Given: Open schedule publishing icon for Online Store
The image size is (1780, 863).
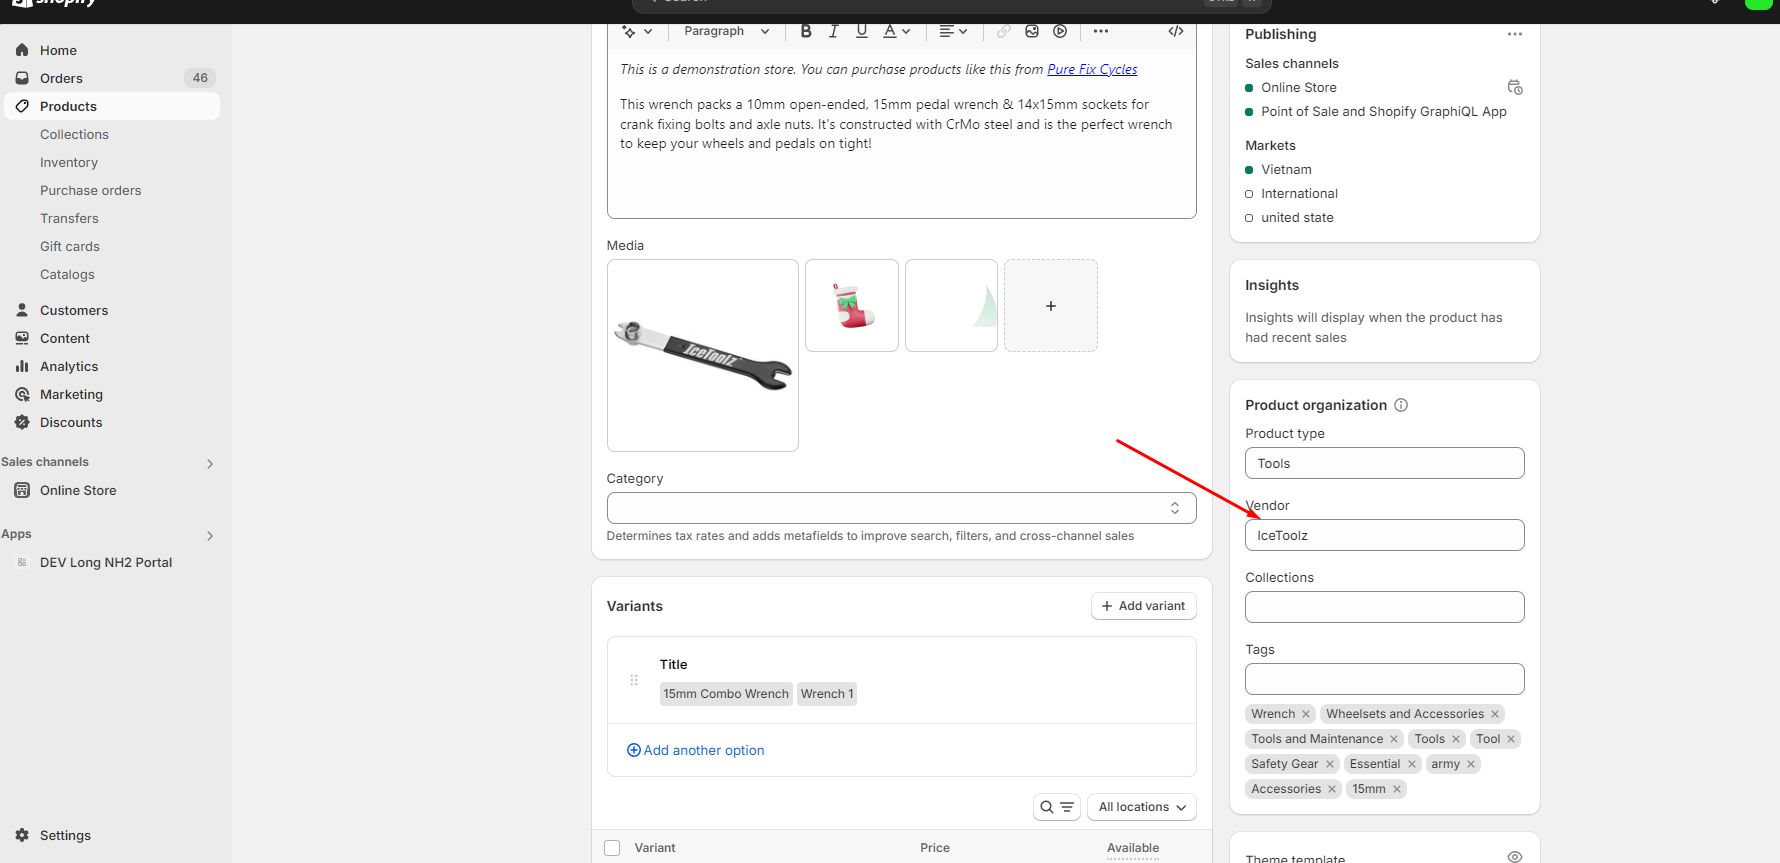Looking at the screenshot, I should pos(1514,88).
